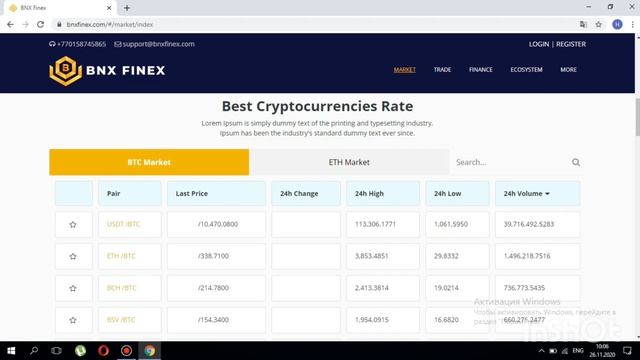Click the Best Cryptocurrencies Rate heading
640x360 pixels.
point(318,106)
